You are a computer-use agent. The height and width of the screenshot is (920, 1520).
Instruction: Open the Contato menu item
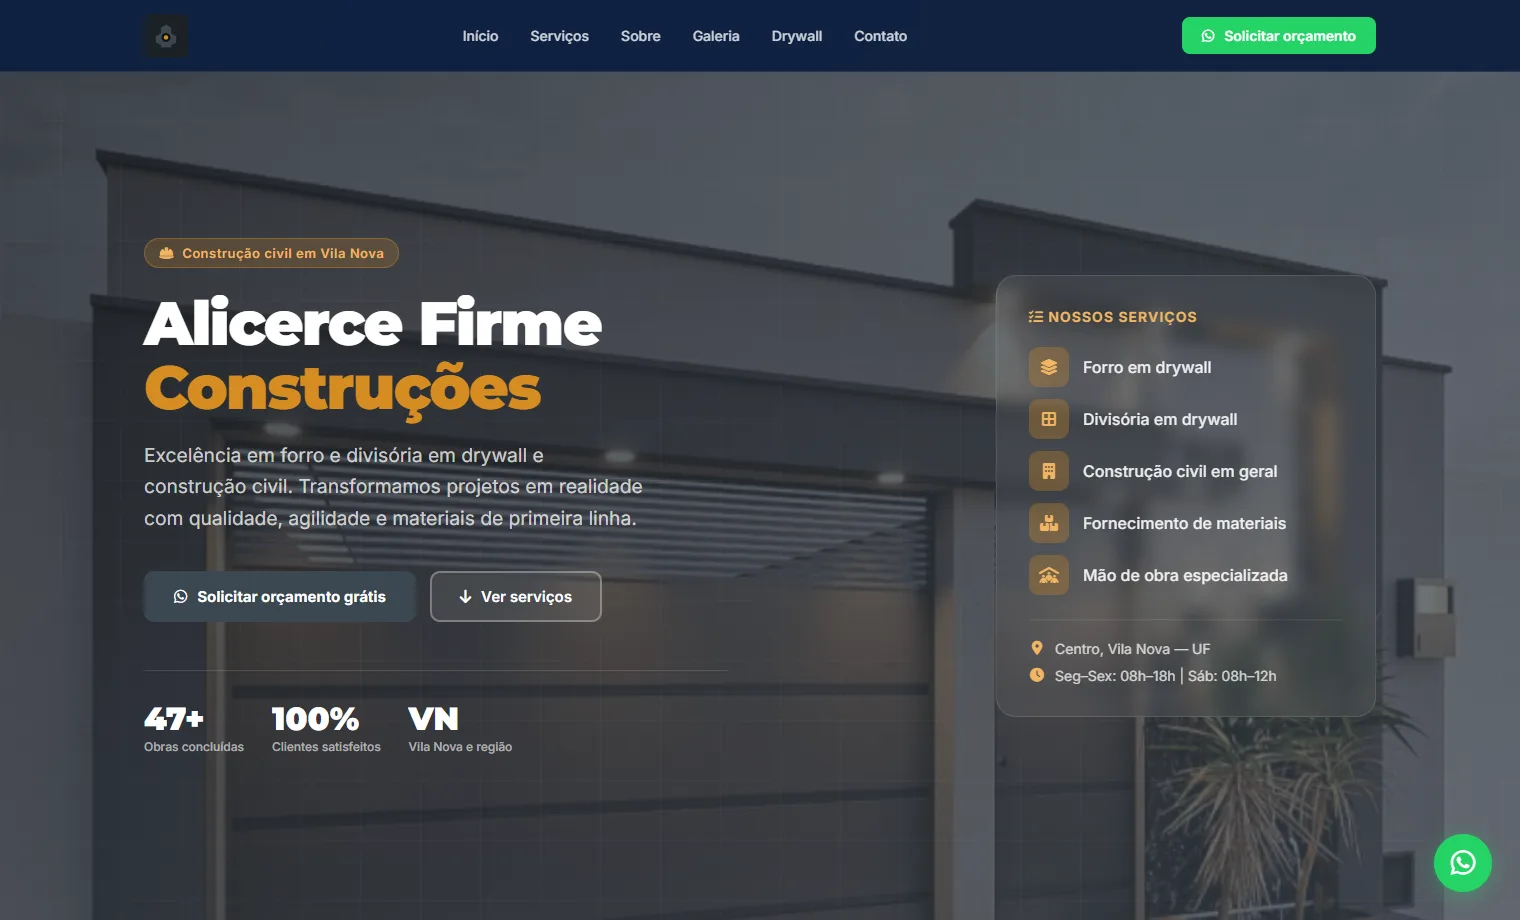(880, 36)
